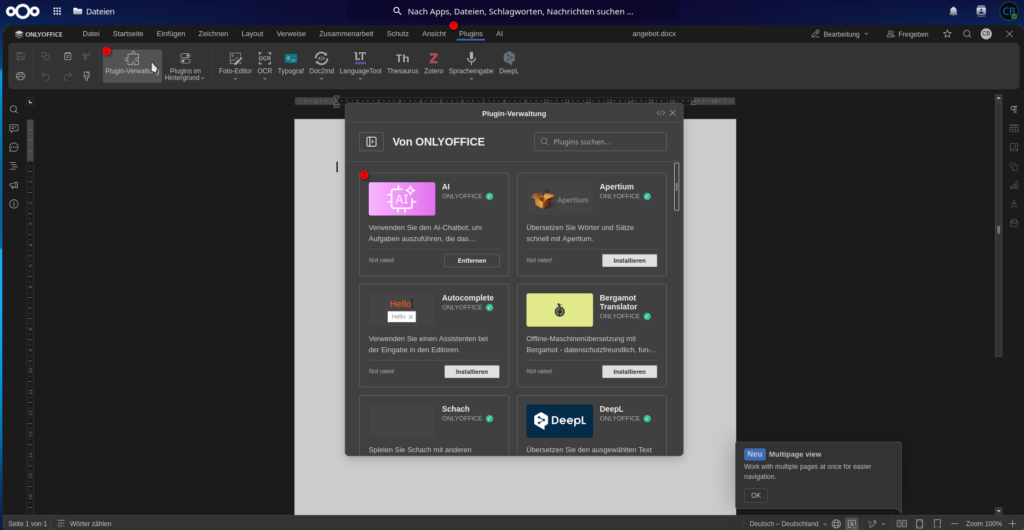
Task: Open the feedback megaphone icon
Action: [x=14, y=185]
